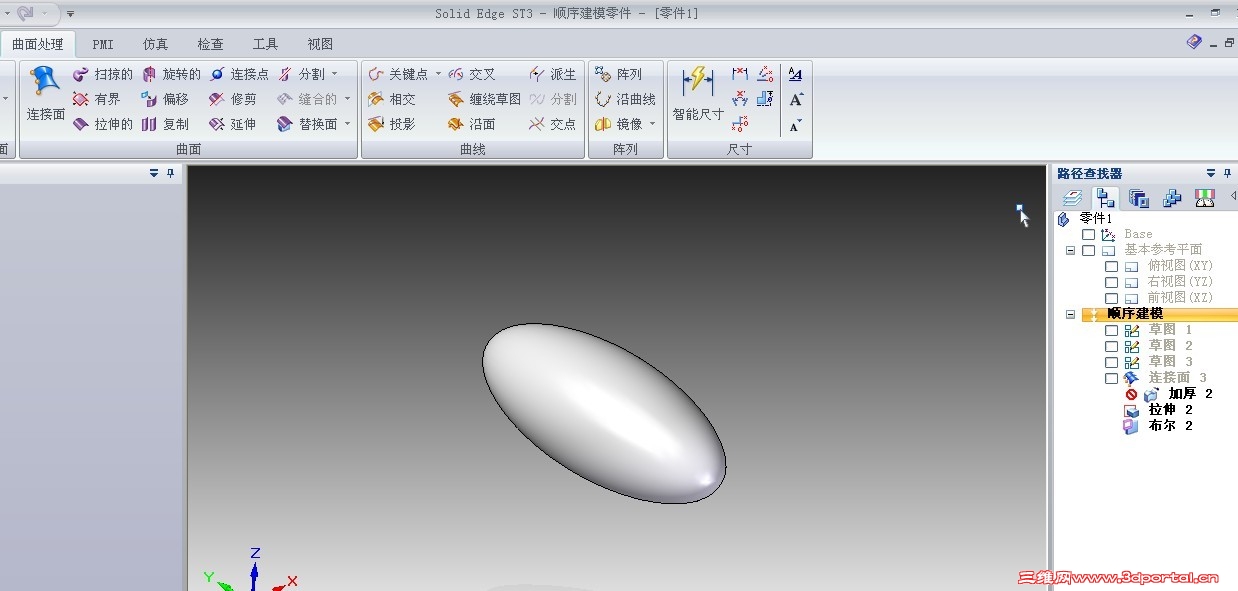
Task: Open the surface 分割 dropdown arrow
Action: pyautogui.click(x=334, y=74)
